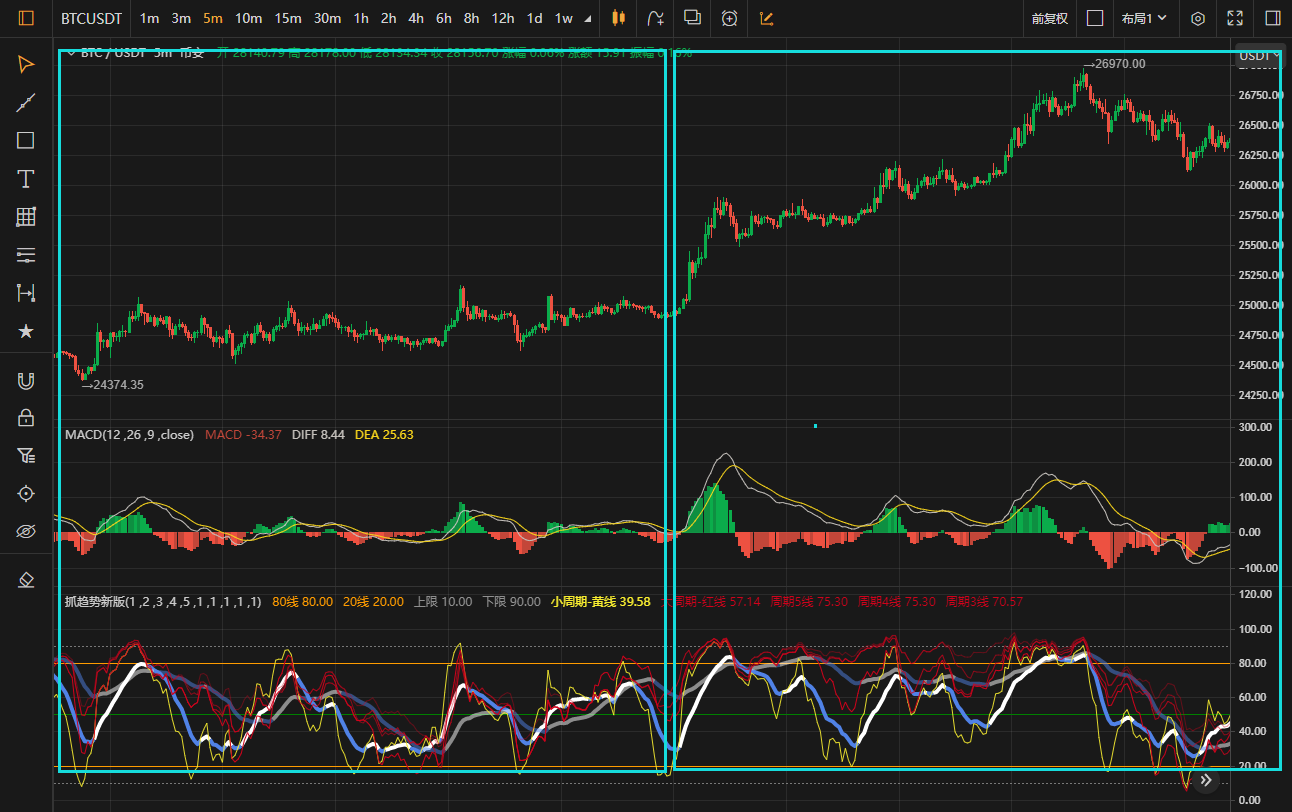
Task: Pick the text annotation tool
Action: [26, 179]
